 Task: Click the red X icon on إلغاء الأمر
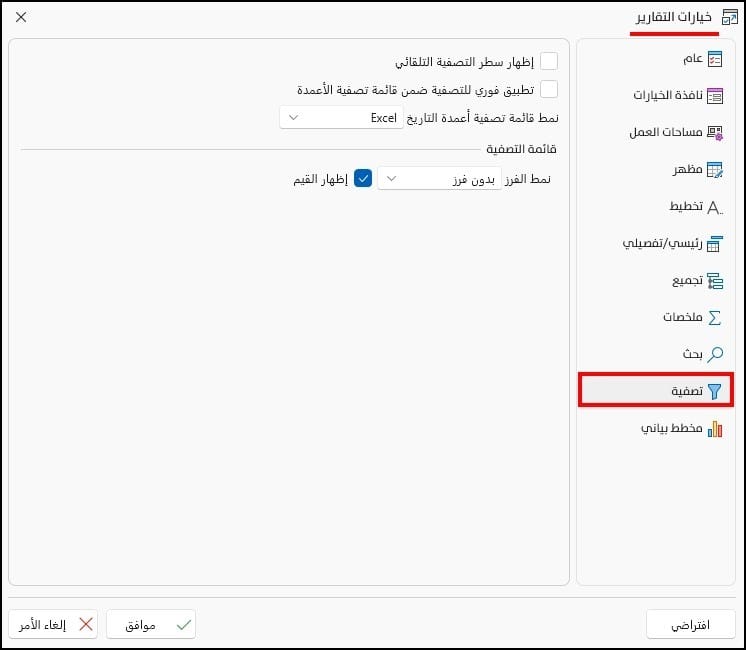click(86, 624)
